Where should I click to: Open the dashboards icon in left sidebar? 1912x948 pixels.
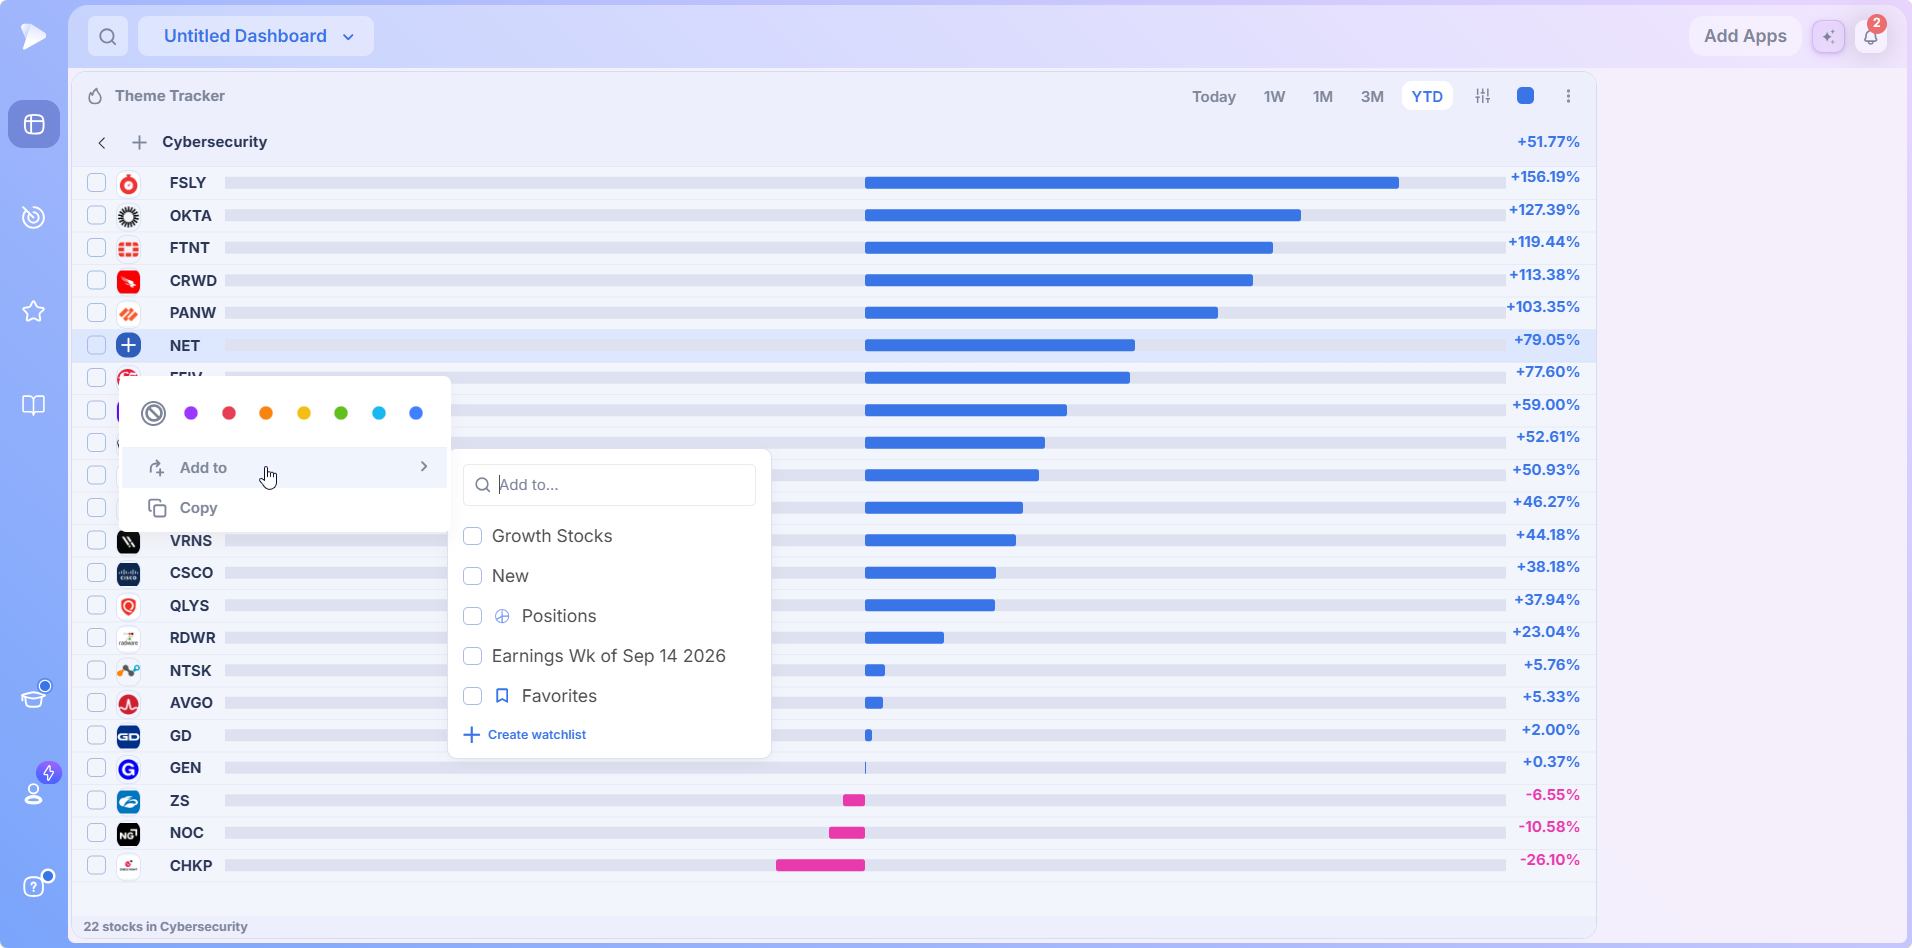pos(34,124)
